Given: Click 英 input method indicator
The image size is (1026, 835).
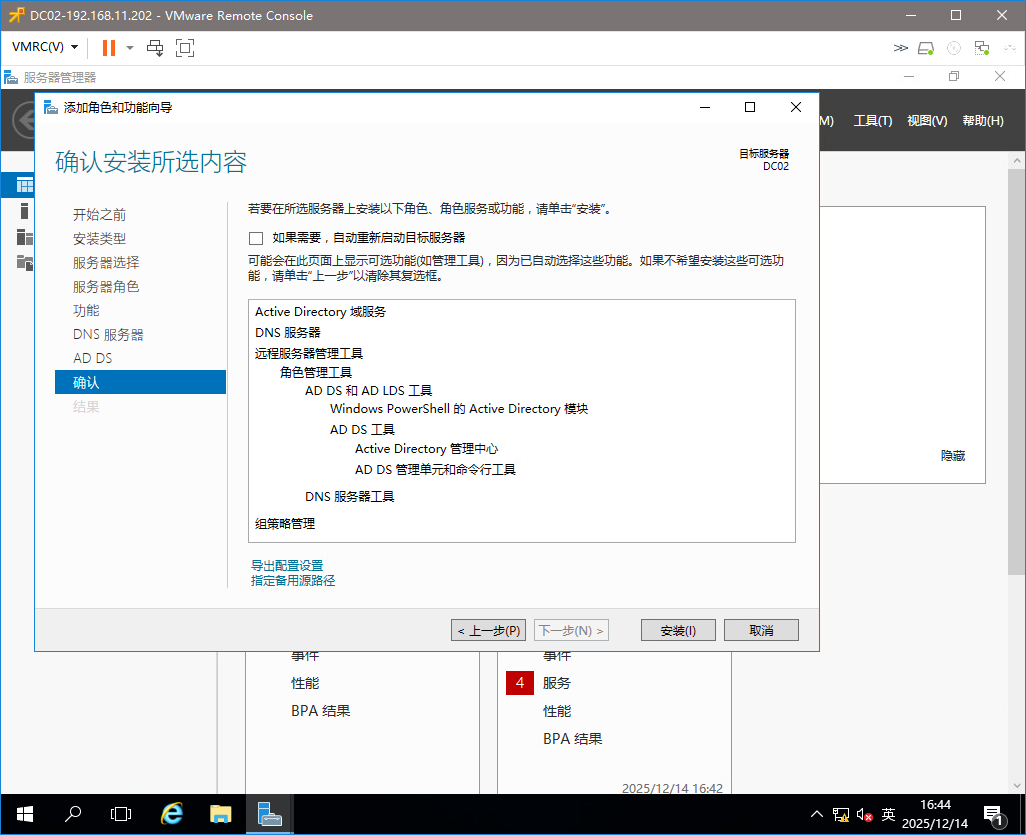Looking at the screenshot, I should click(x=888, y=814).
